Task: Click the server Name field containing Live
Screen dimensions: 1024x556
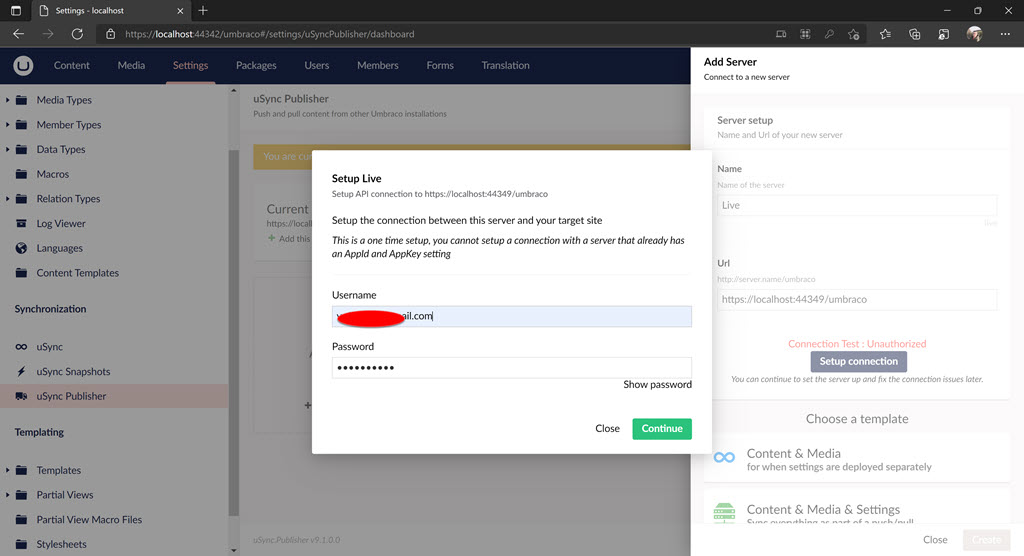Action: coord(857,205)
